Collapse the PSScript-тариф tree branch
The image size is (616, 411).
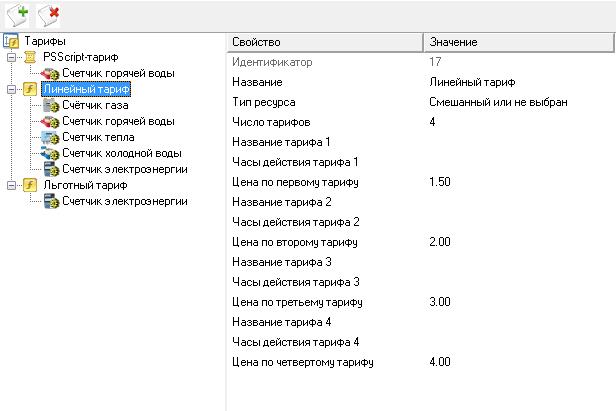11,57
